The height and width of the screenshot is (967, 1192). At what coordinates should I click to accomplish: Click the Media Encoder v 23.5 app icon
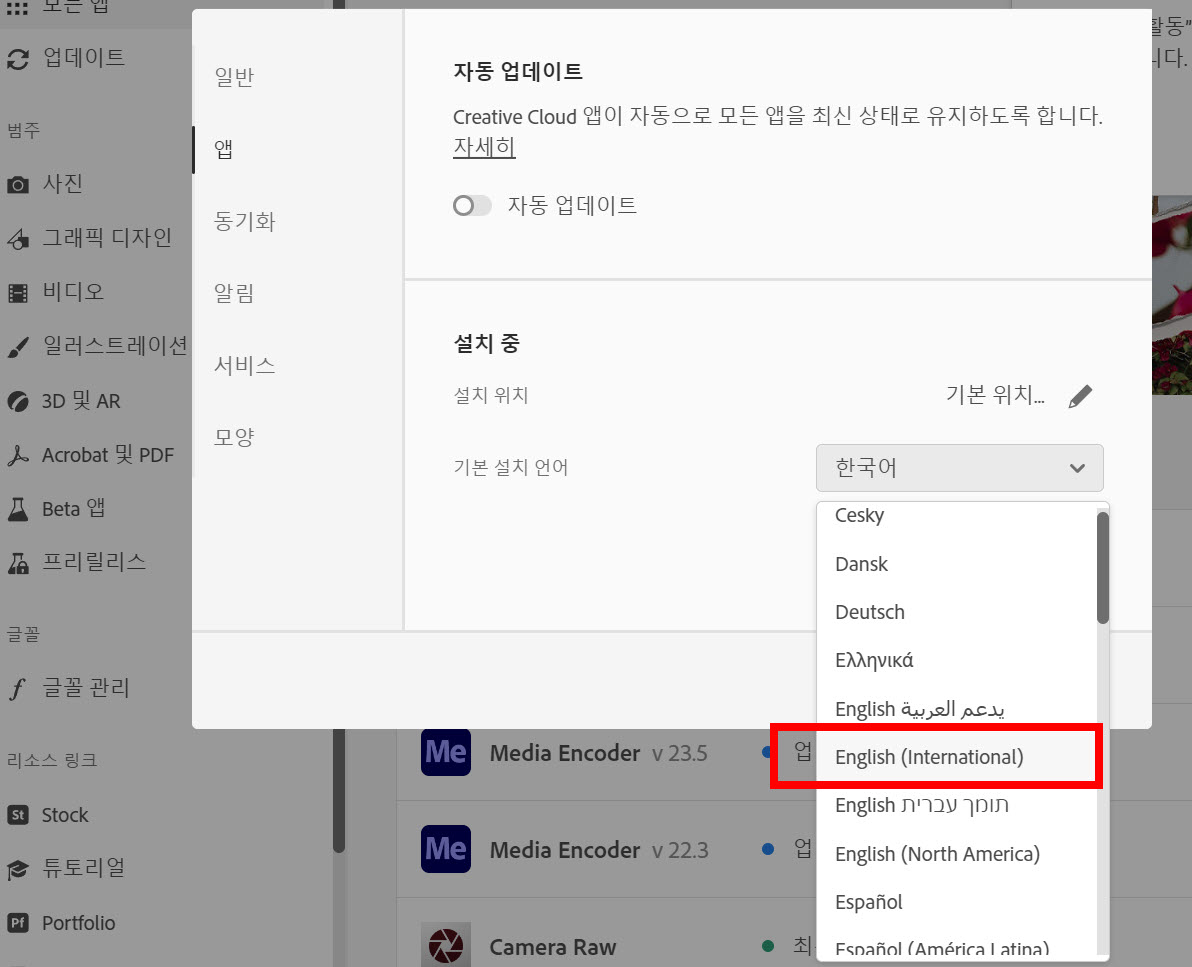coord(446,751)
